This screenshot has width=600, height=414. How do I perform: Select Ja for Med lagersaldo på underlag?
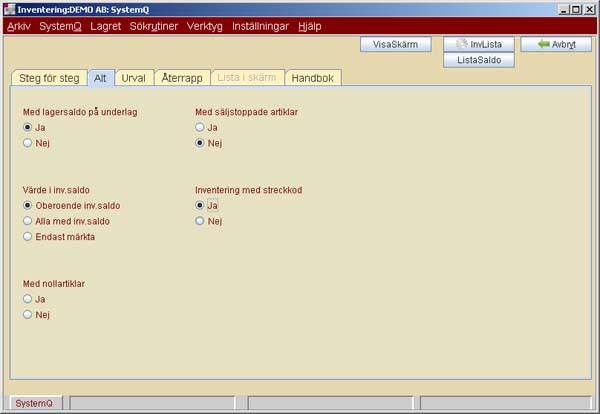click(x=28, y=128)
